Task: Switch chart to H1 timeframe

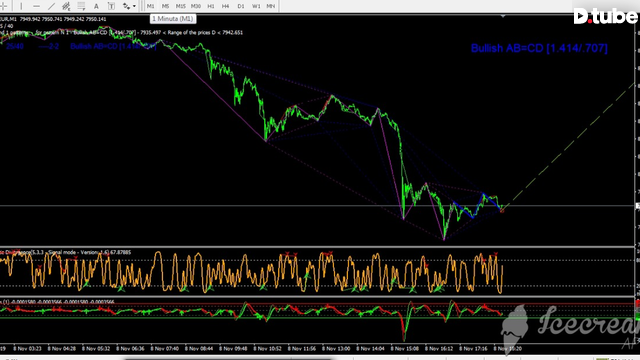Action: click(211, 6)
